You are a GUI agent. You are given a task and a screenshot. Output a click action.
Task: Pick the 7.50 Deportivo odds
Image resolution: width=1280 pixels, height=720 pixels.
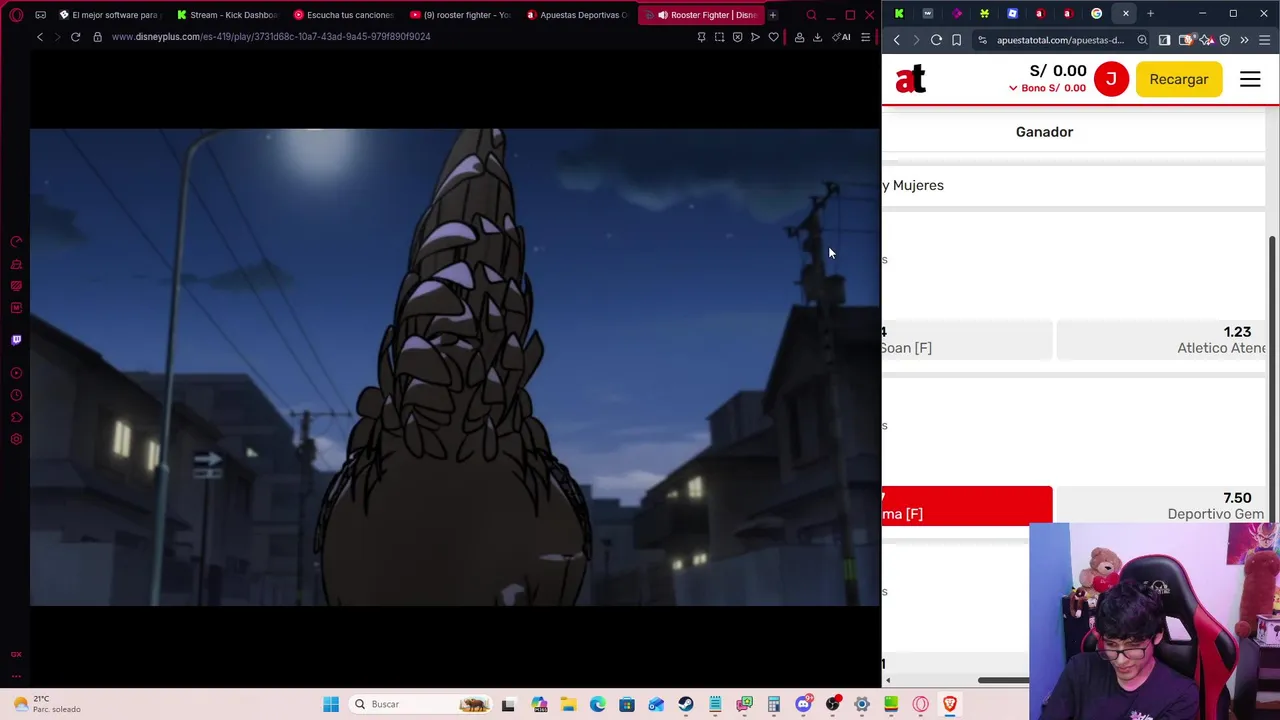(x=1161, y=506)
